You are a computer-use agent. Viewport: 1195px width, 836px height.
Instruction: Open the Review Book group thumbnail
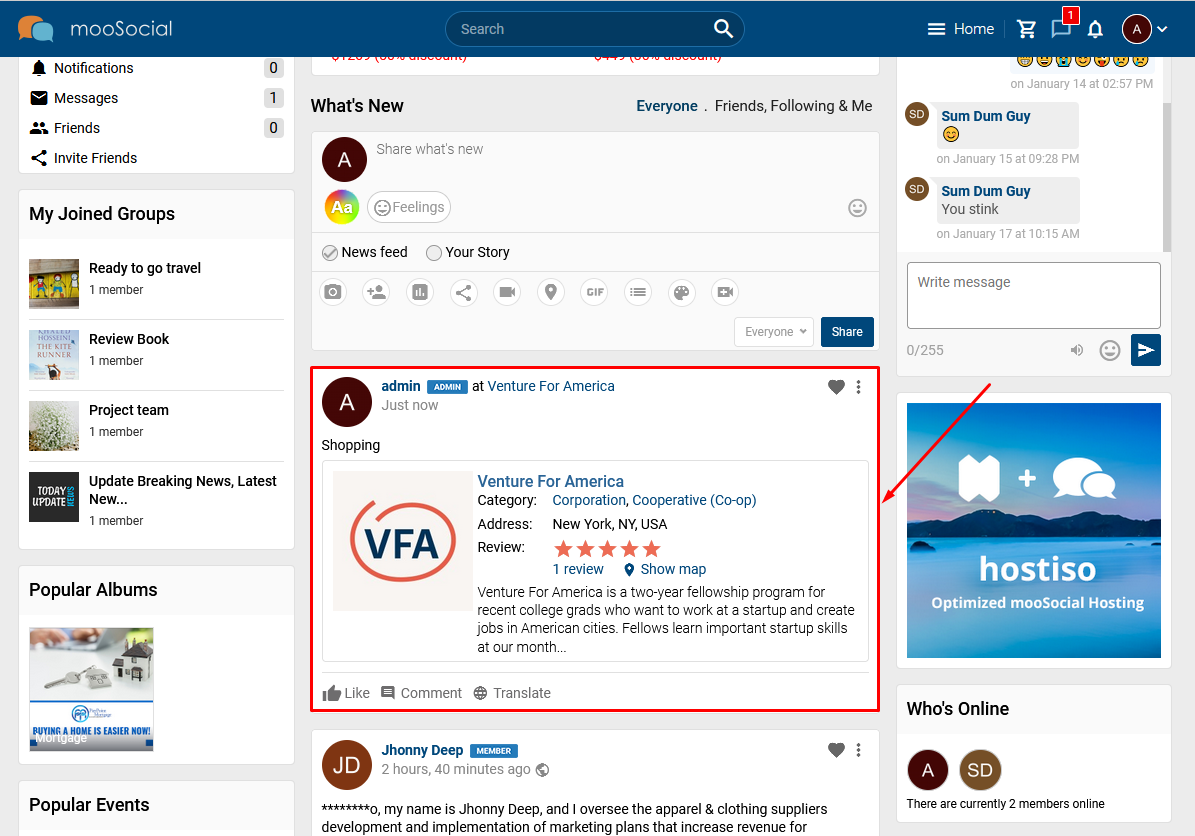[54, 354]
